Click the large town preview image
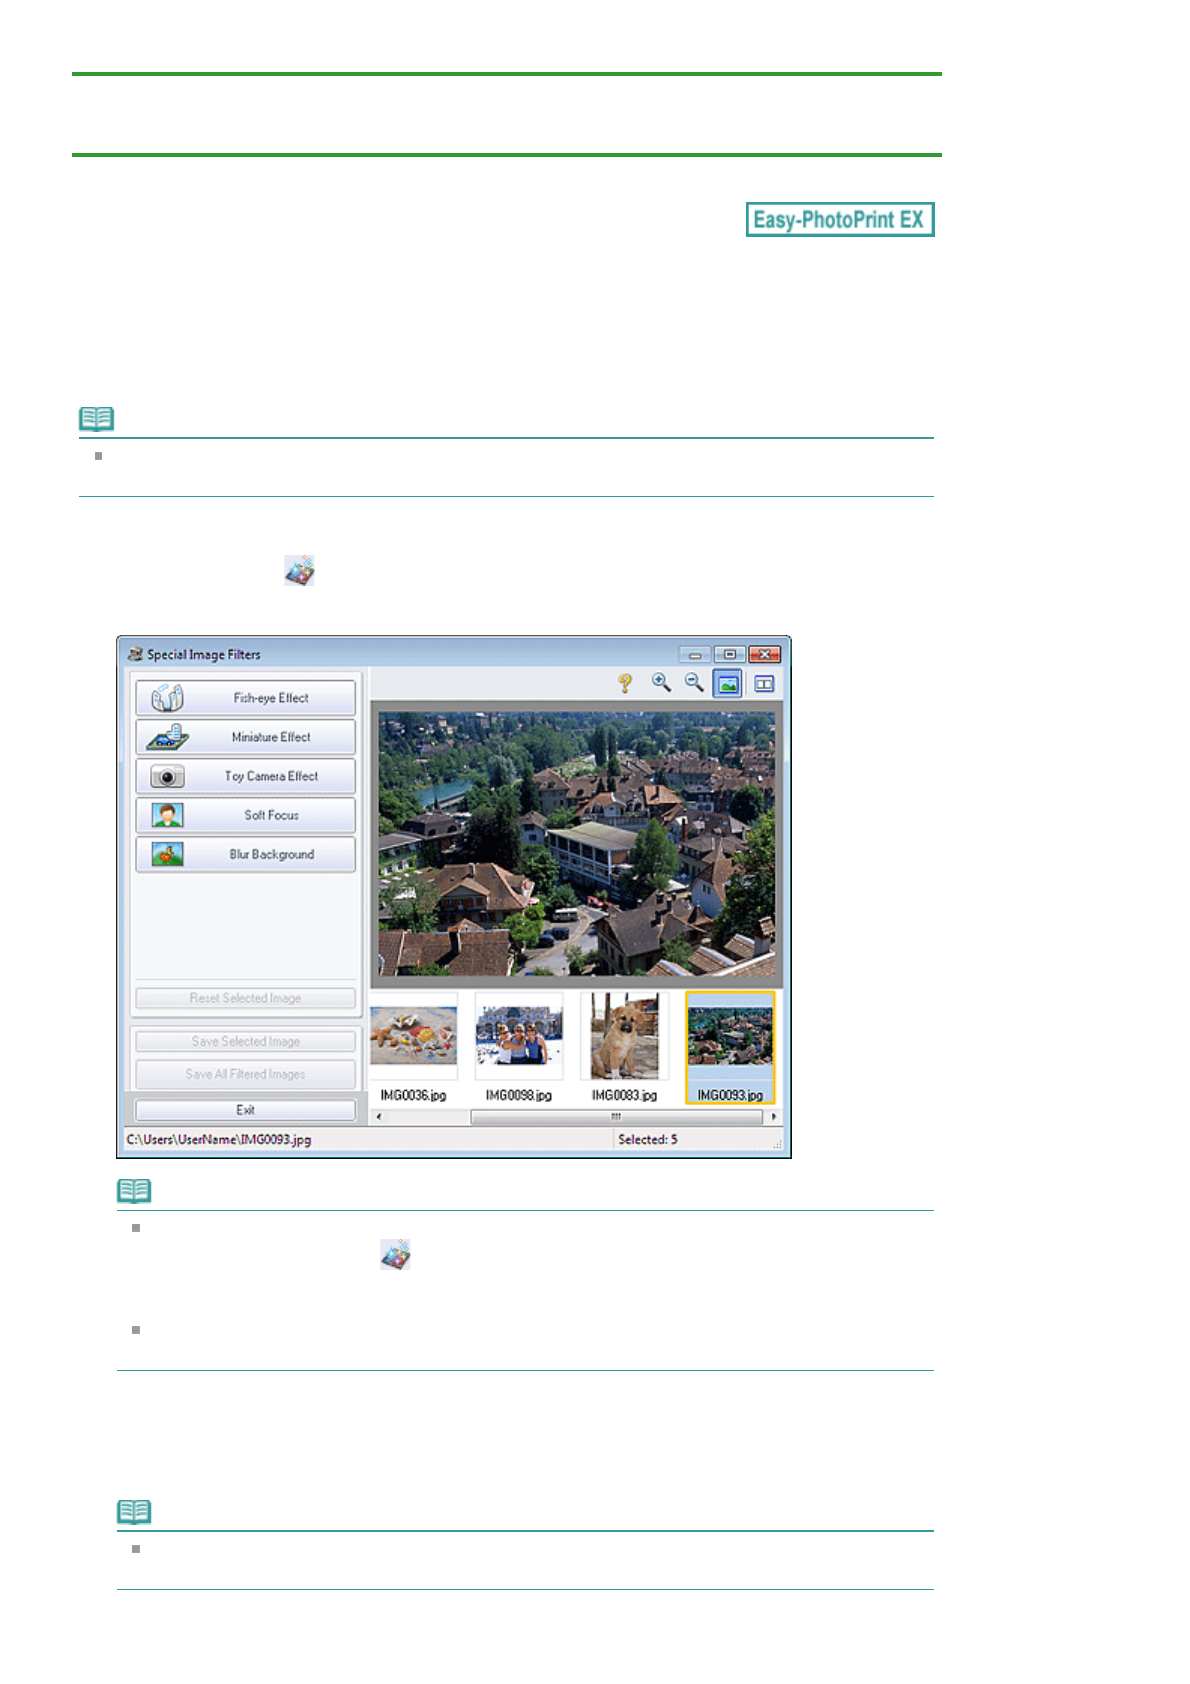This screenshot has width=1190, height=1684. click(x=577, y=844)
